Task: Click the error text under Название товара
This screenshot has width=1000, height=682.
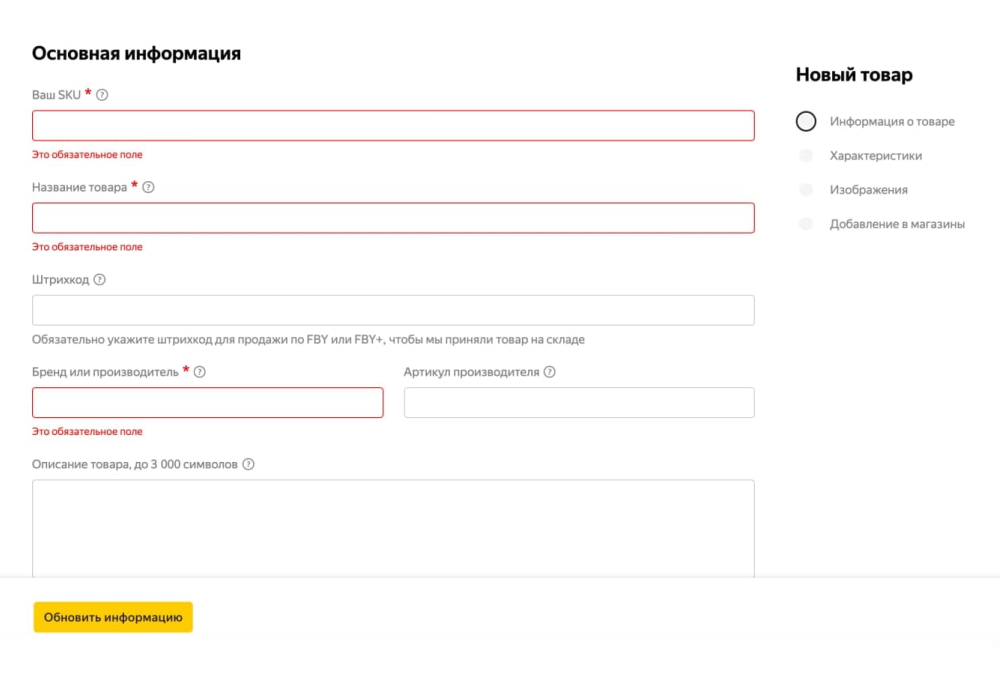Action: 87,247
